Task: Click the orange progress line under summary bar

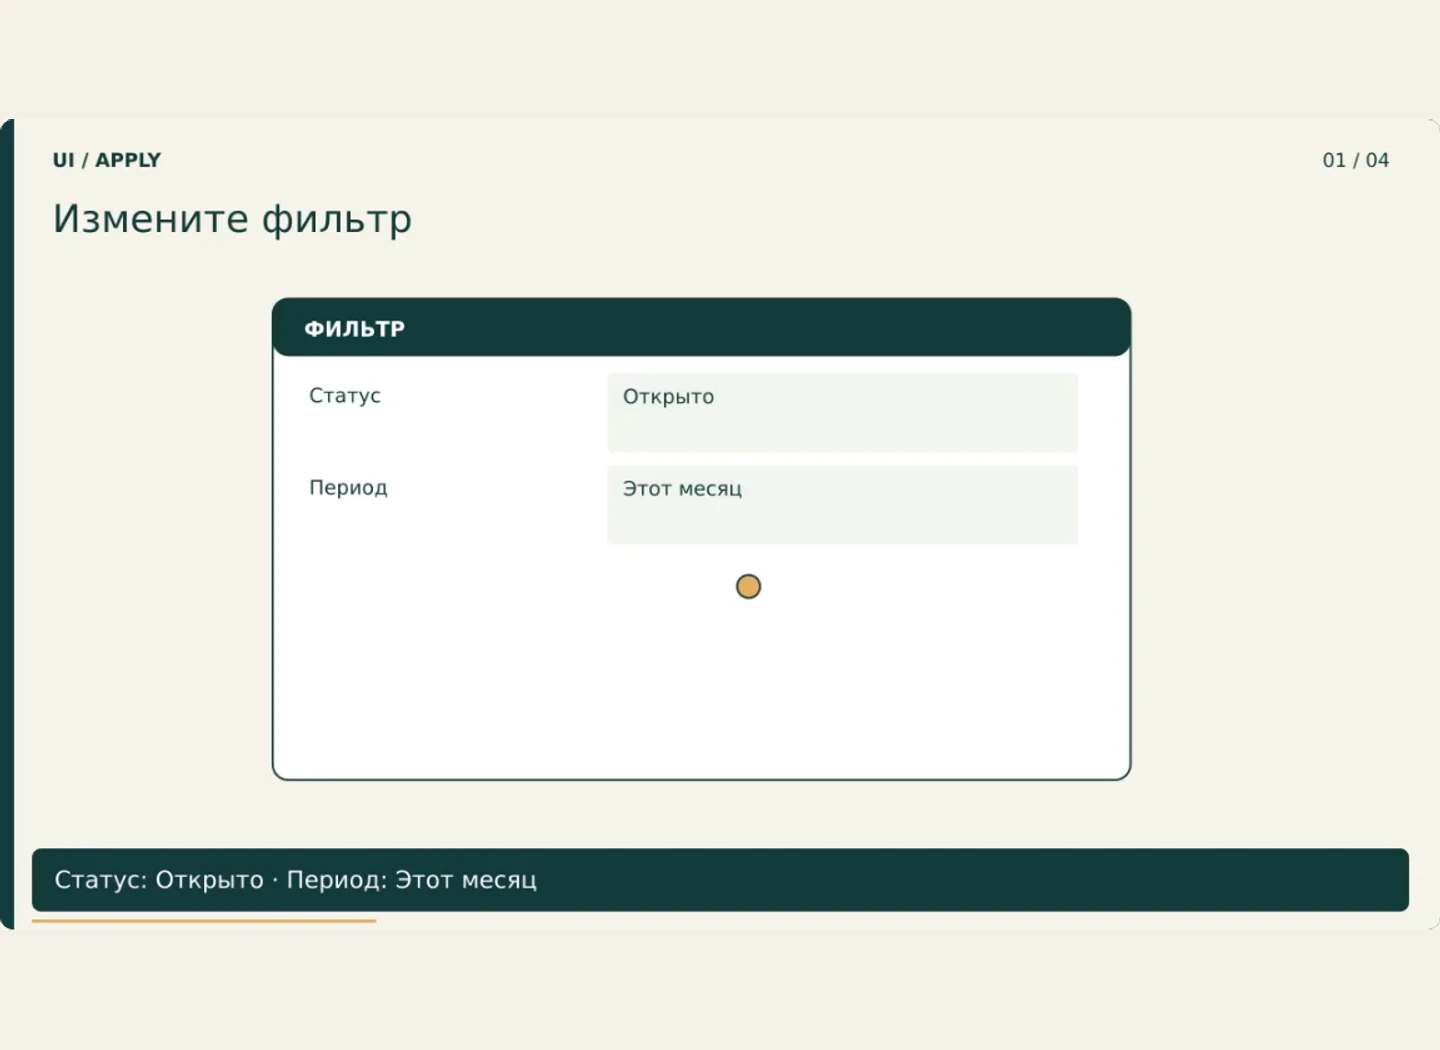Action: click(204, 920)
